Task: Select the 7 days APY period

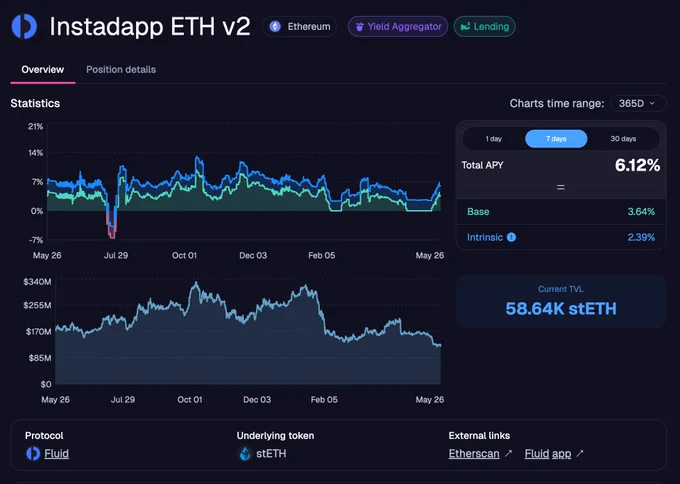Action: point(556,139)
